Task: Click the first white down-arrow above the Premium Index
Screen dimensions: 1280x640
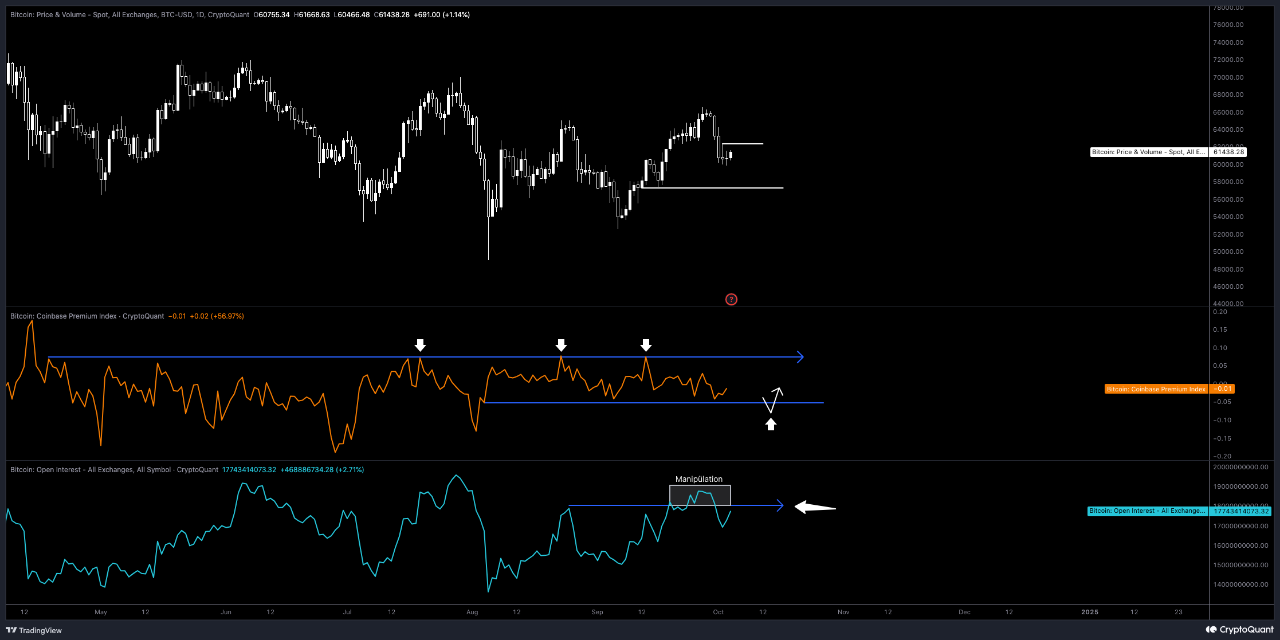Action: point(420,345)
